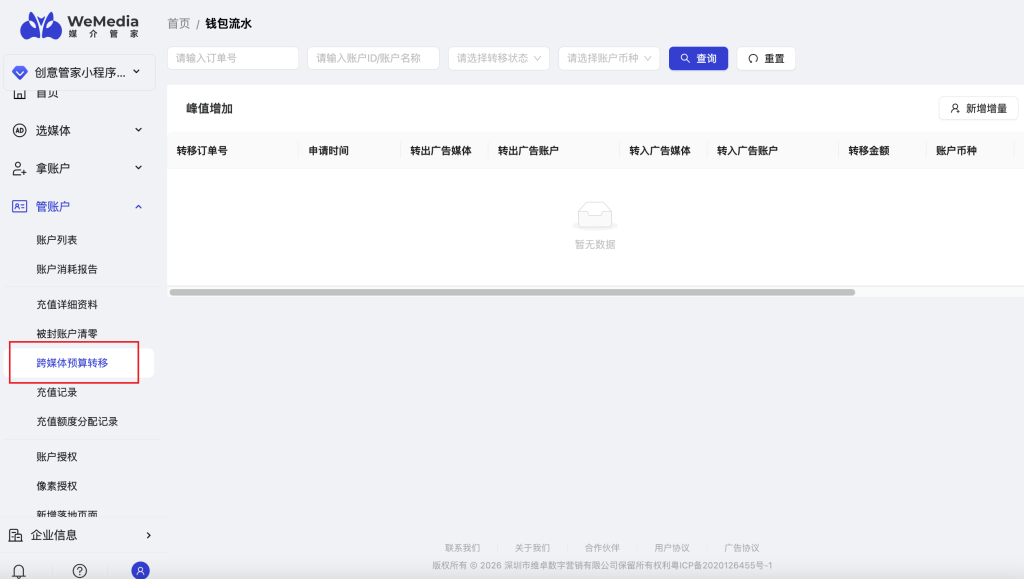Viewport: 1024px width, 579px height.
Task: Open the user profile avatar icon
Action: (141, 571)
